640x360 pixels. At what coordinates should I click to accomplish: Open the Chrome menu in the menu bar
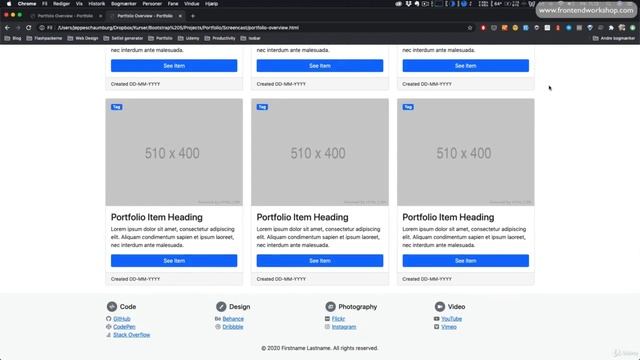[27, 4]
